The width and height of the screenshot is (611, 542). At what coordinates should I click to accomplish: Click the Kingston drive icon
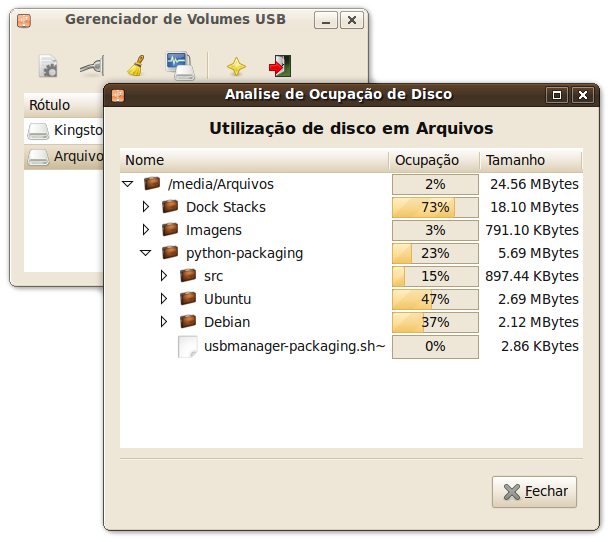38,131
